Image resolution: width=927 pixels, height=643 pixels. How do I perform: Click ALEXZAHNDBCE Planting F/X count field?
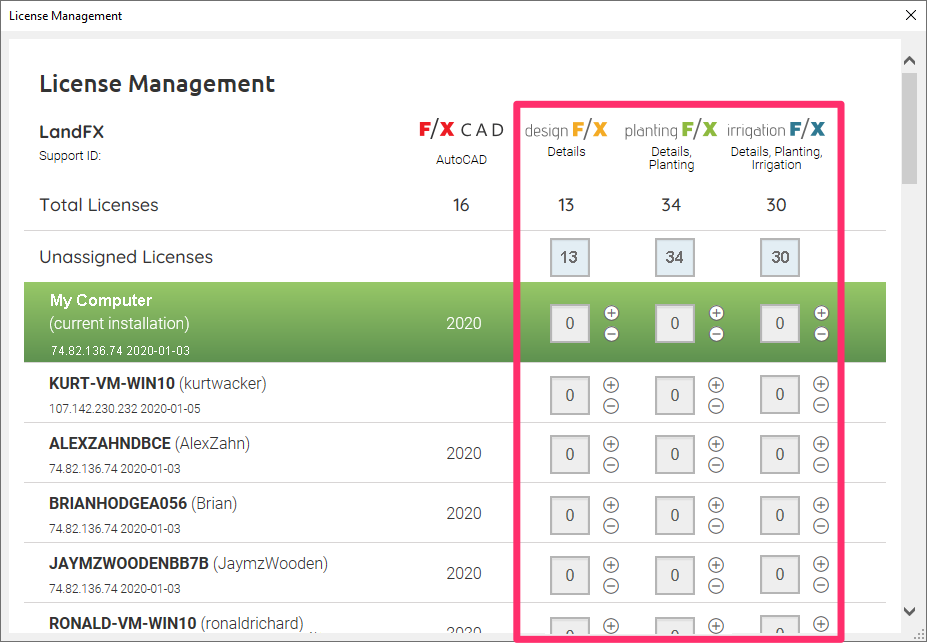click(675, 454)
